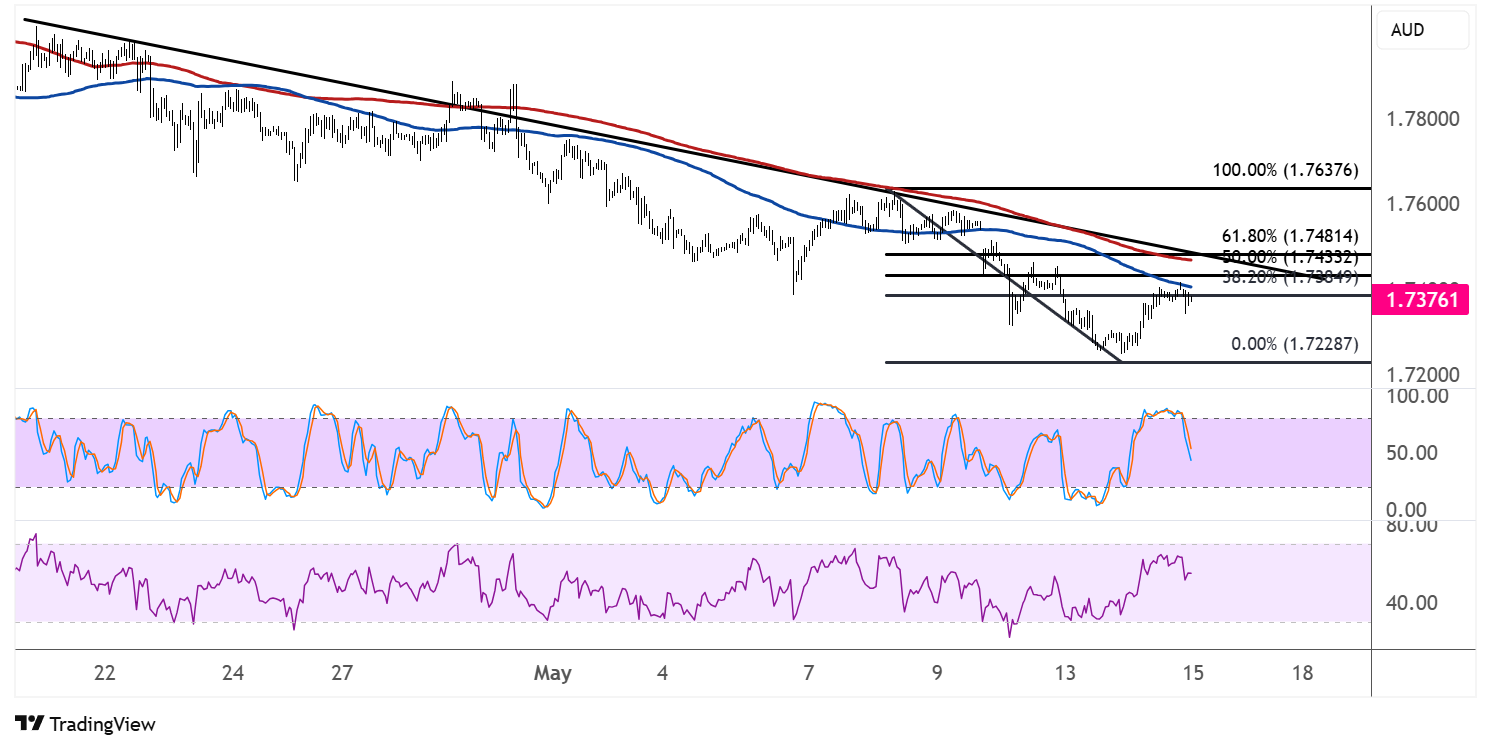Screen dimensions: 1491x750
Task: Click the 0.00% (1.72287) Fibonacci label
Action: (x=1293, y=344)
